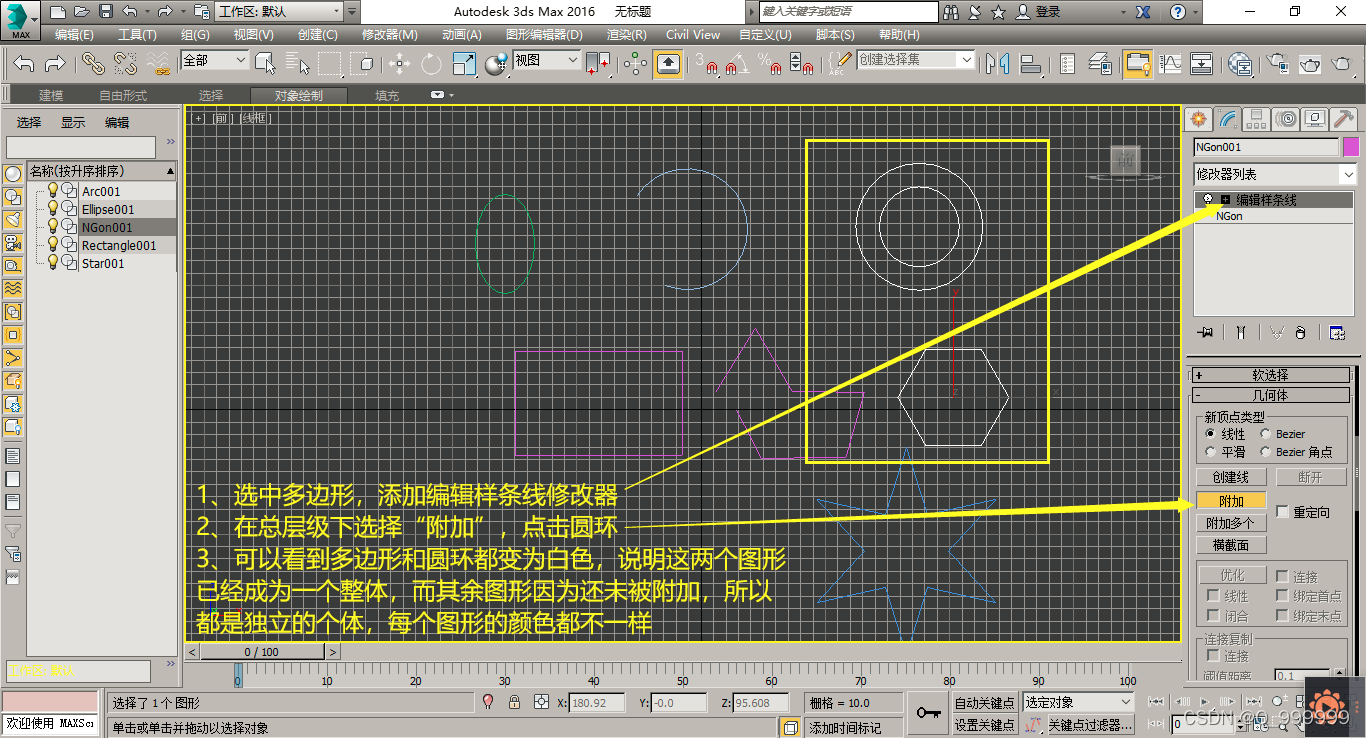Open Render Setup teapot icon
This screenshot has width=1366, height=738.
coord(1277,64)
